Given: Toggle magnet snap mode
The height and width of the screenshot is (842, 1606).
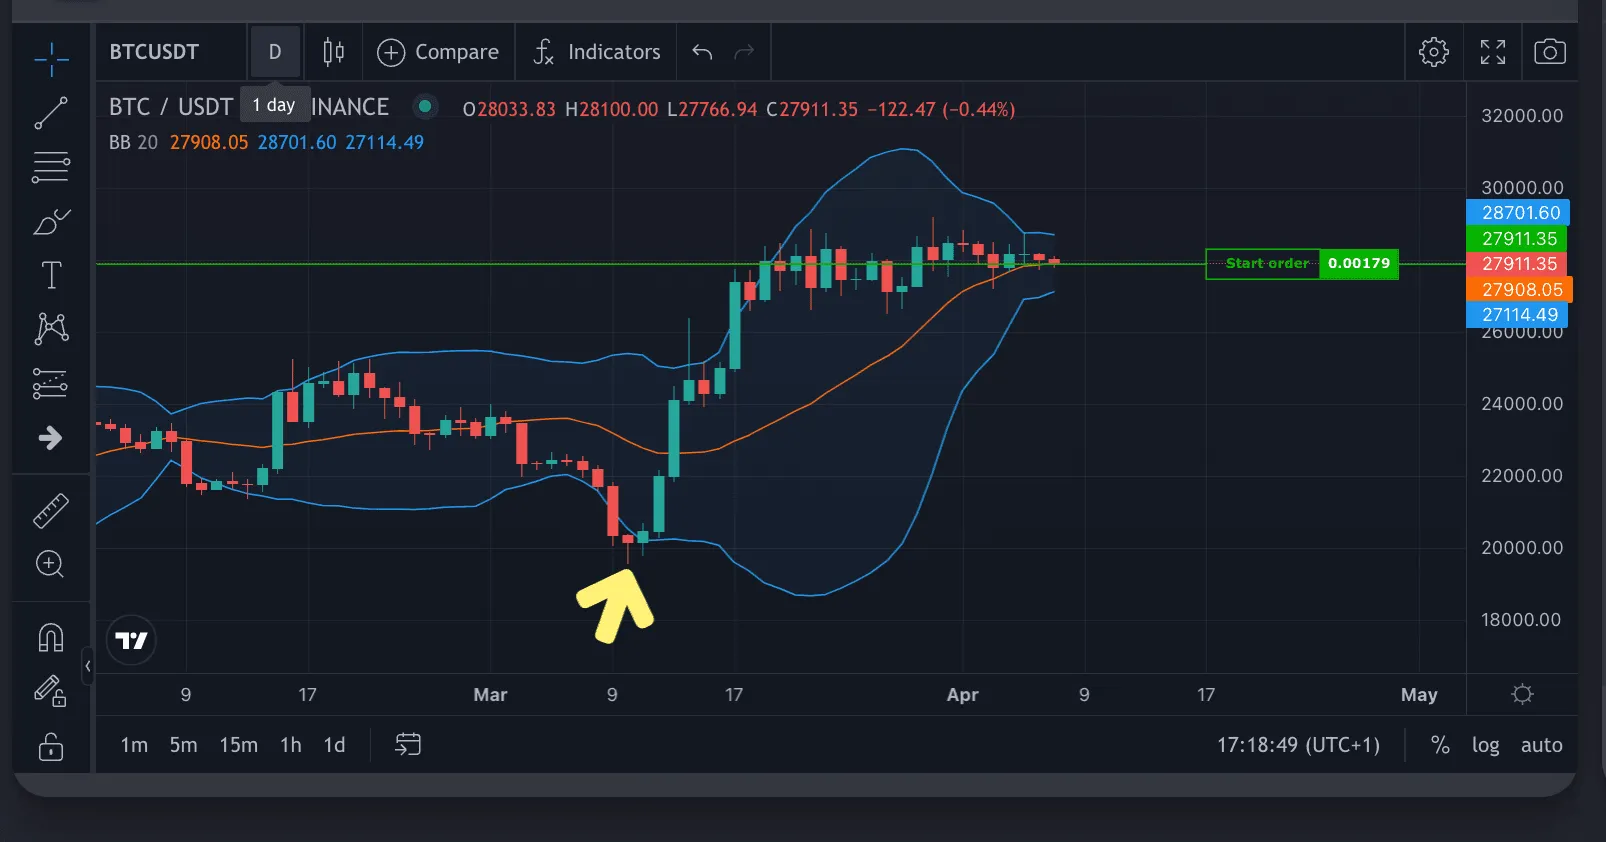Looking at the screenshot, I should (51, 637).
